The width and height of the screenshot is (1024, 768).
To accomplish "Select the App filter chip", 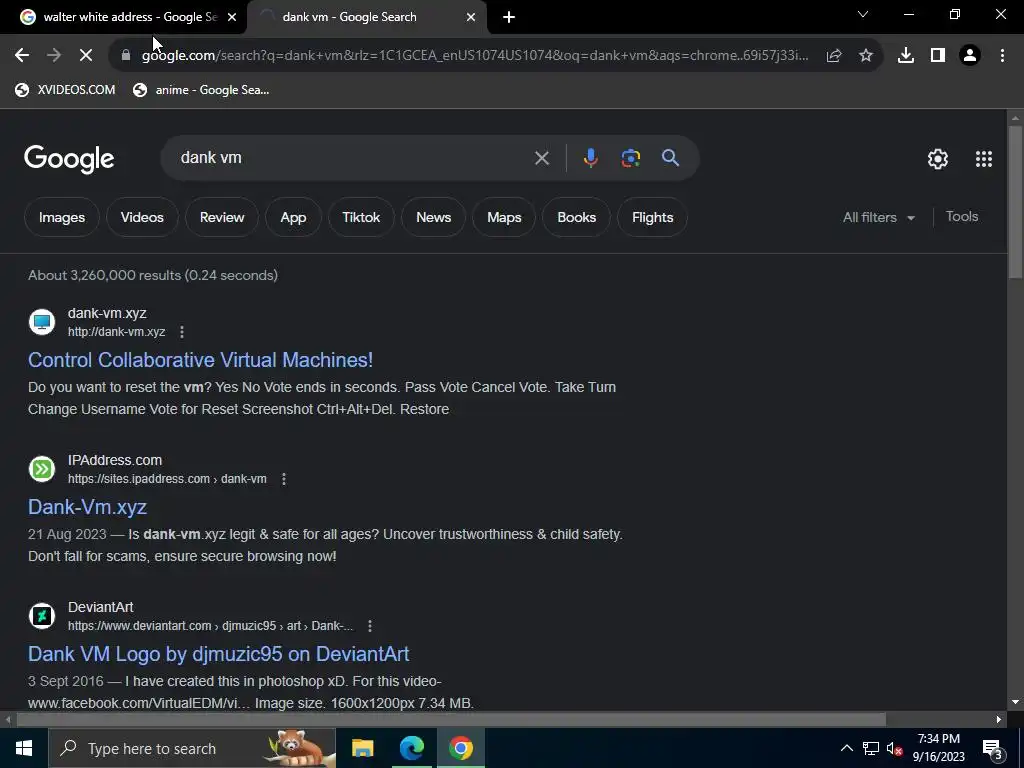I will [293, 217].
